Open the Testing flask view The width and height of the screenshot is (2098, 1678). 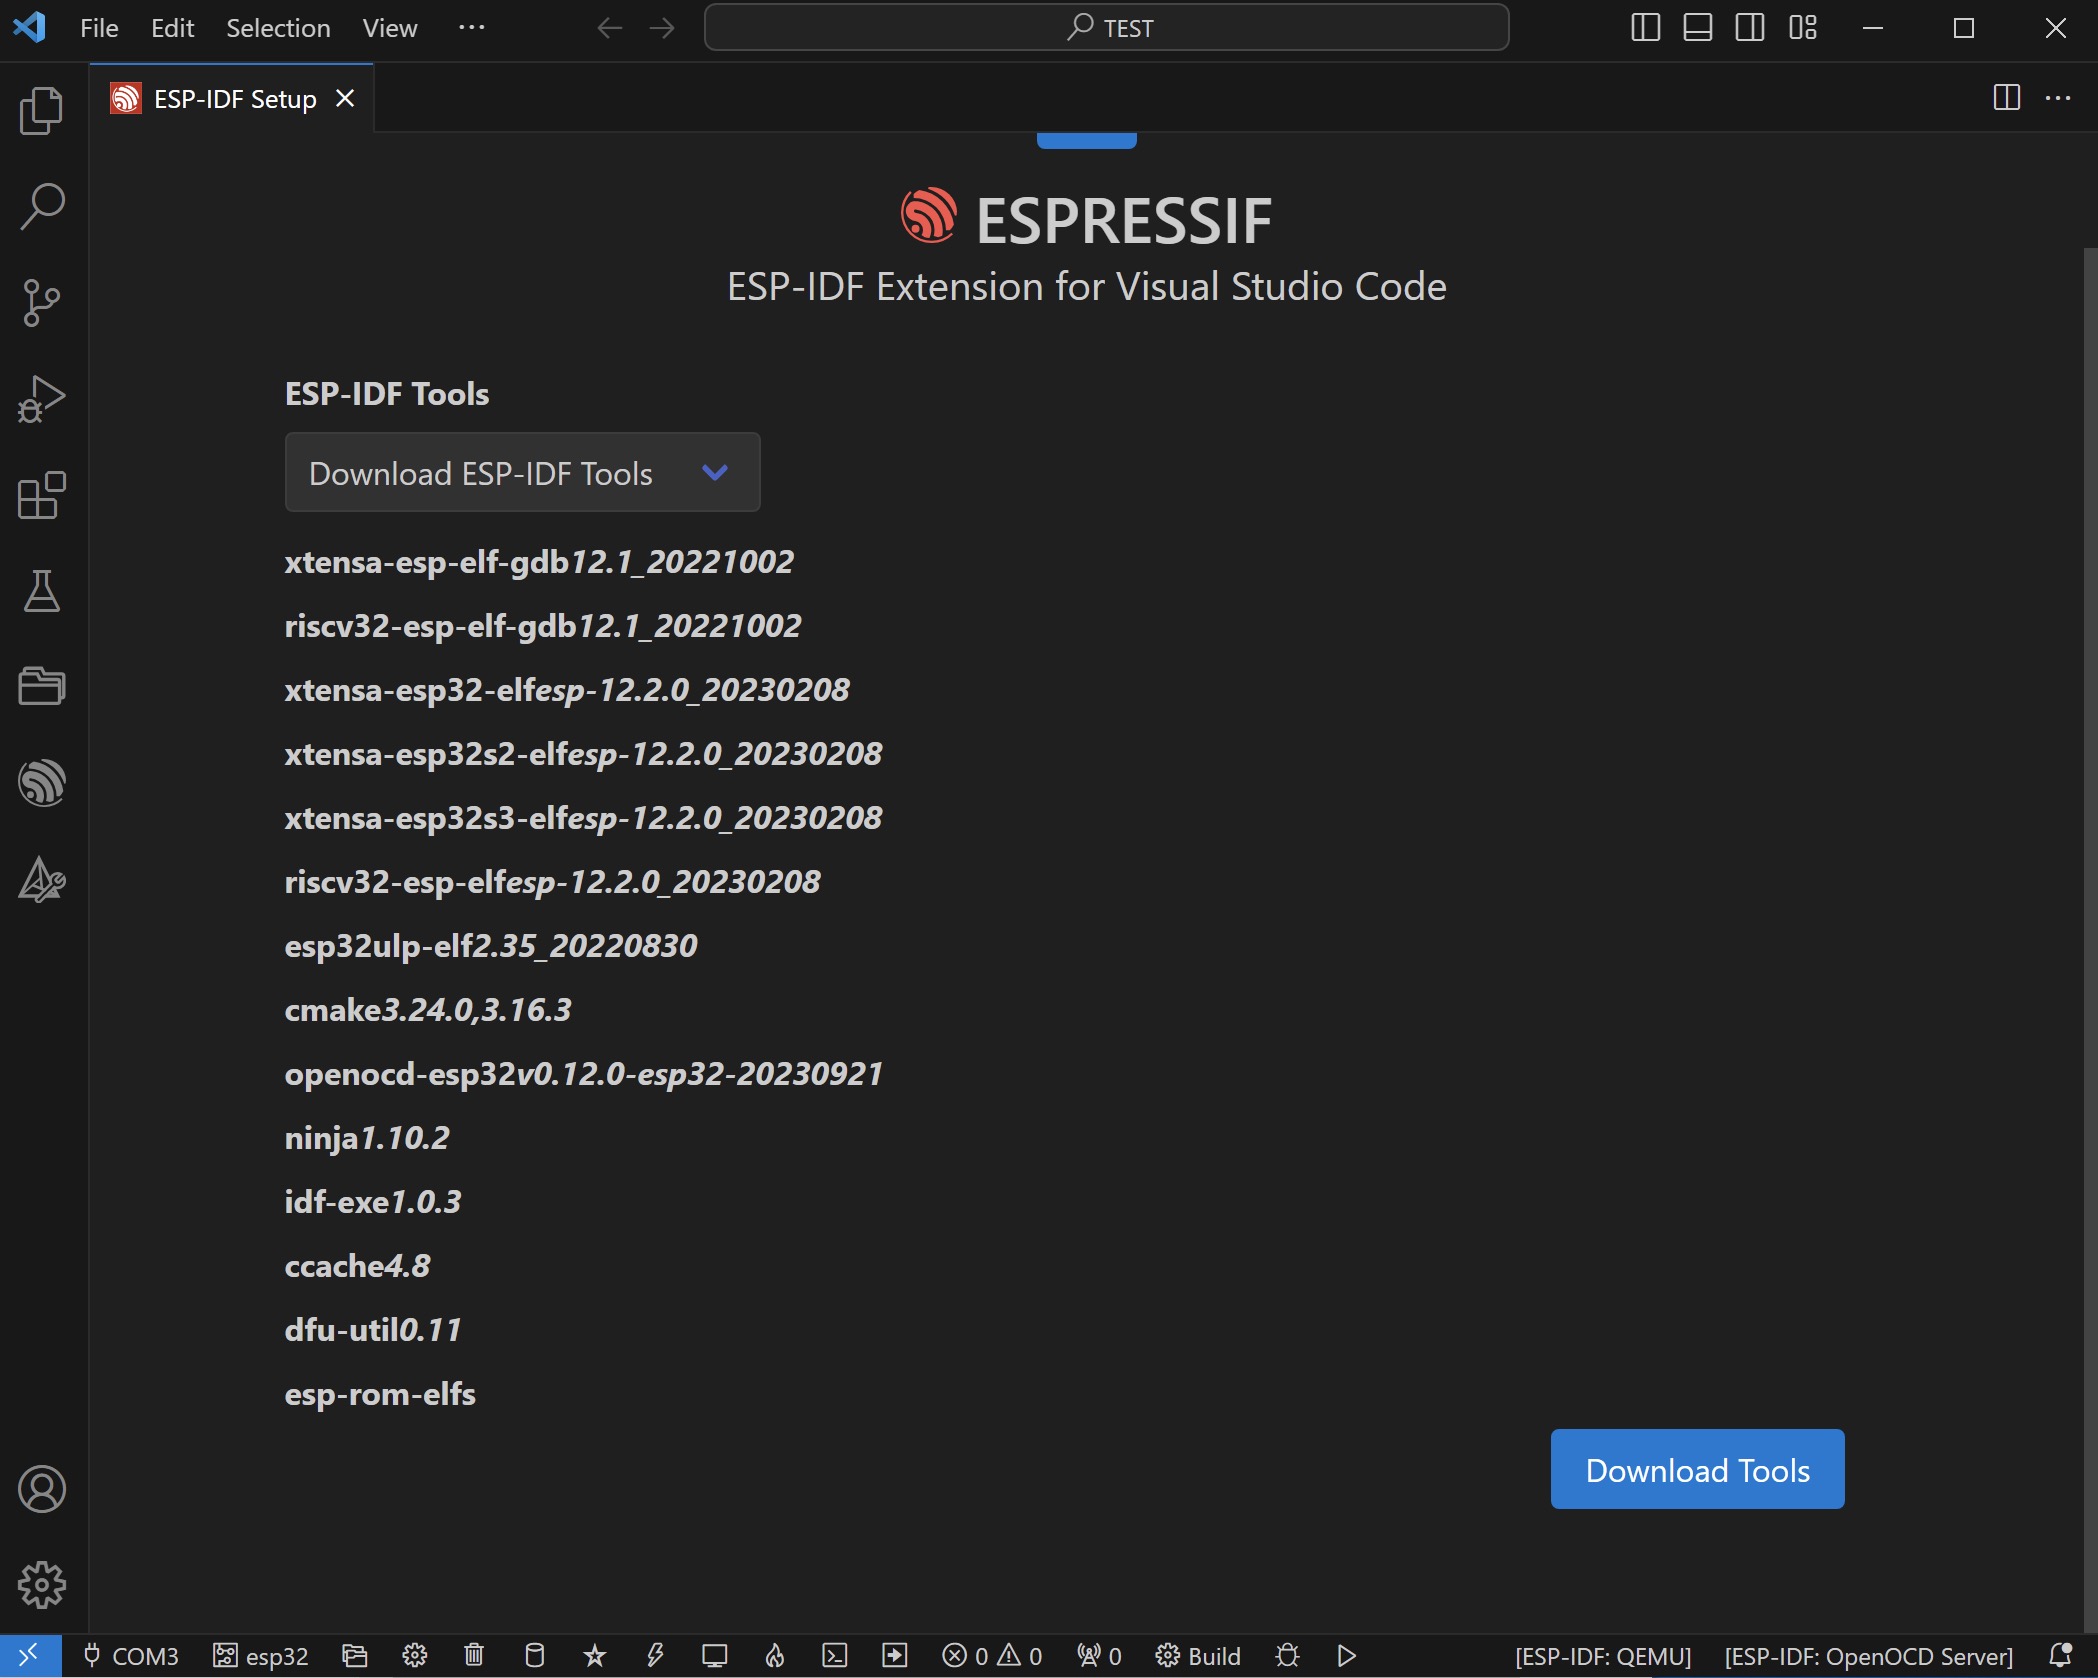pos(42,591)
